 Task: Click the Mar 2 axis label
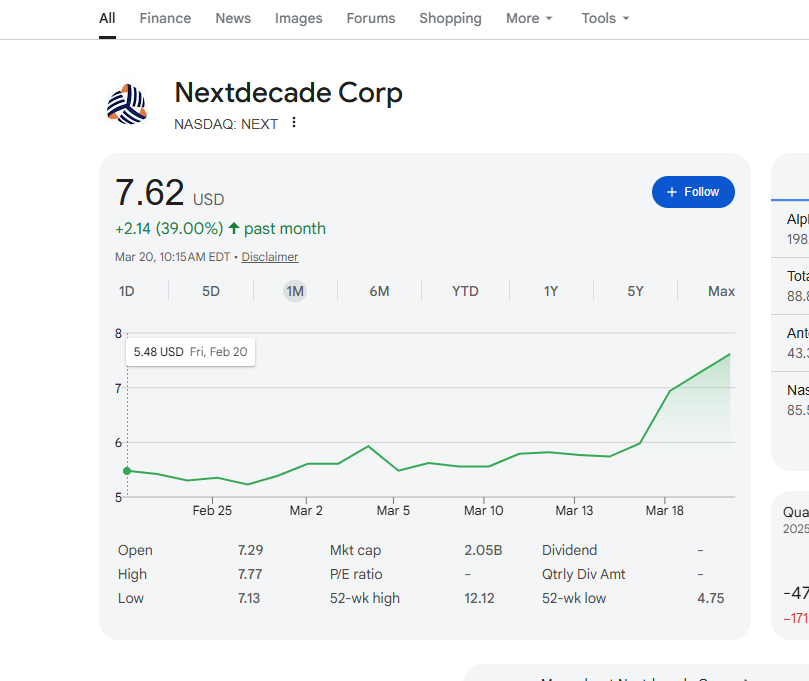pos(306,511)
